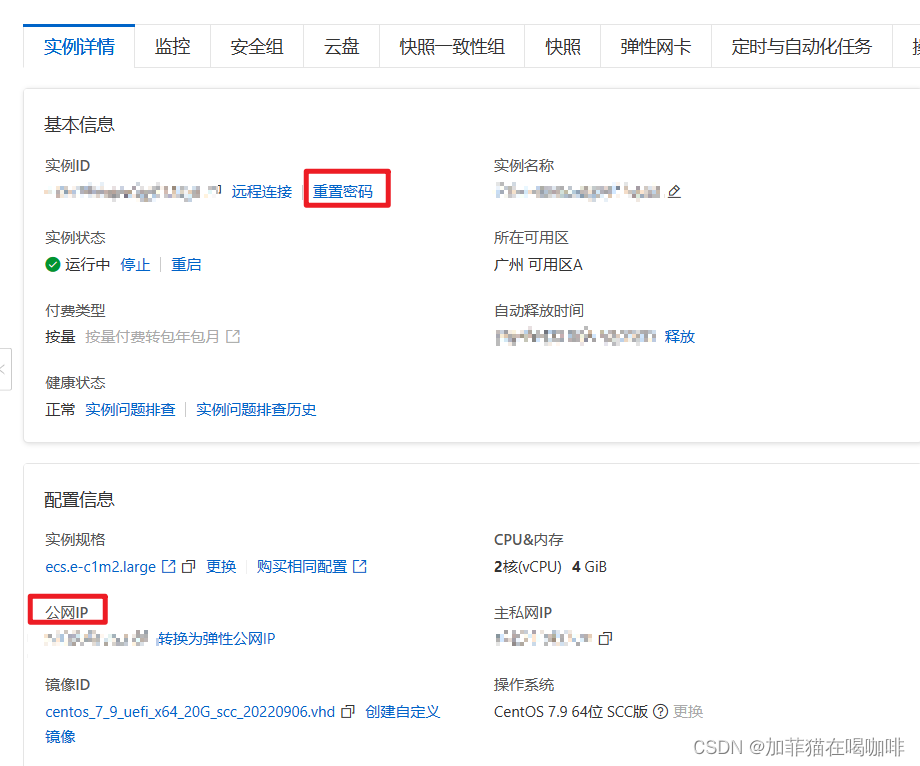Switch to the 监控 tab
920x766 pixels.
[x=172, y=46]
